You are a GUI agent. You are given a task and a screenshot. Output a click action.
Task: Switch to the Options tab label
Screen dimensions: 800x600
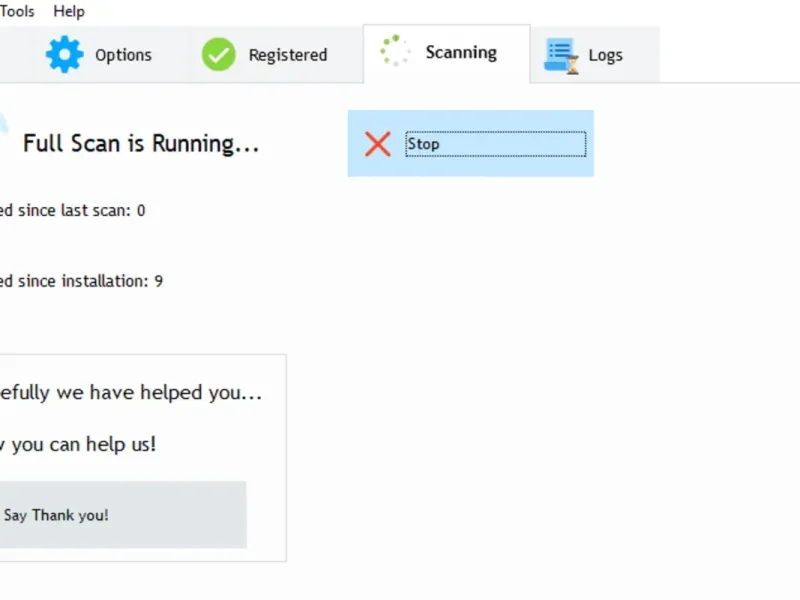tap(123, 55)
